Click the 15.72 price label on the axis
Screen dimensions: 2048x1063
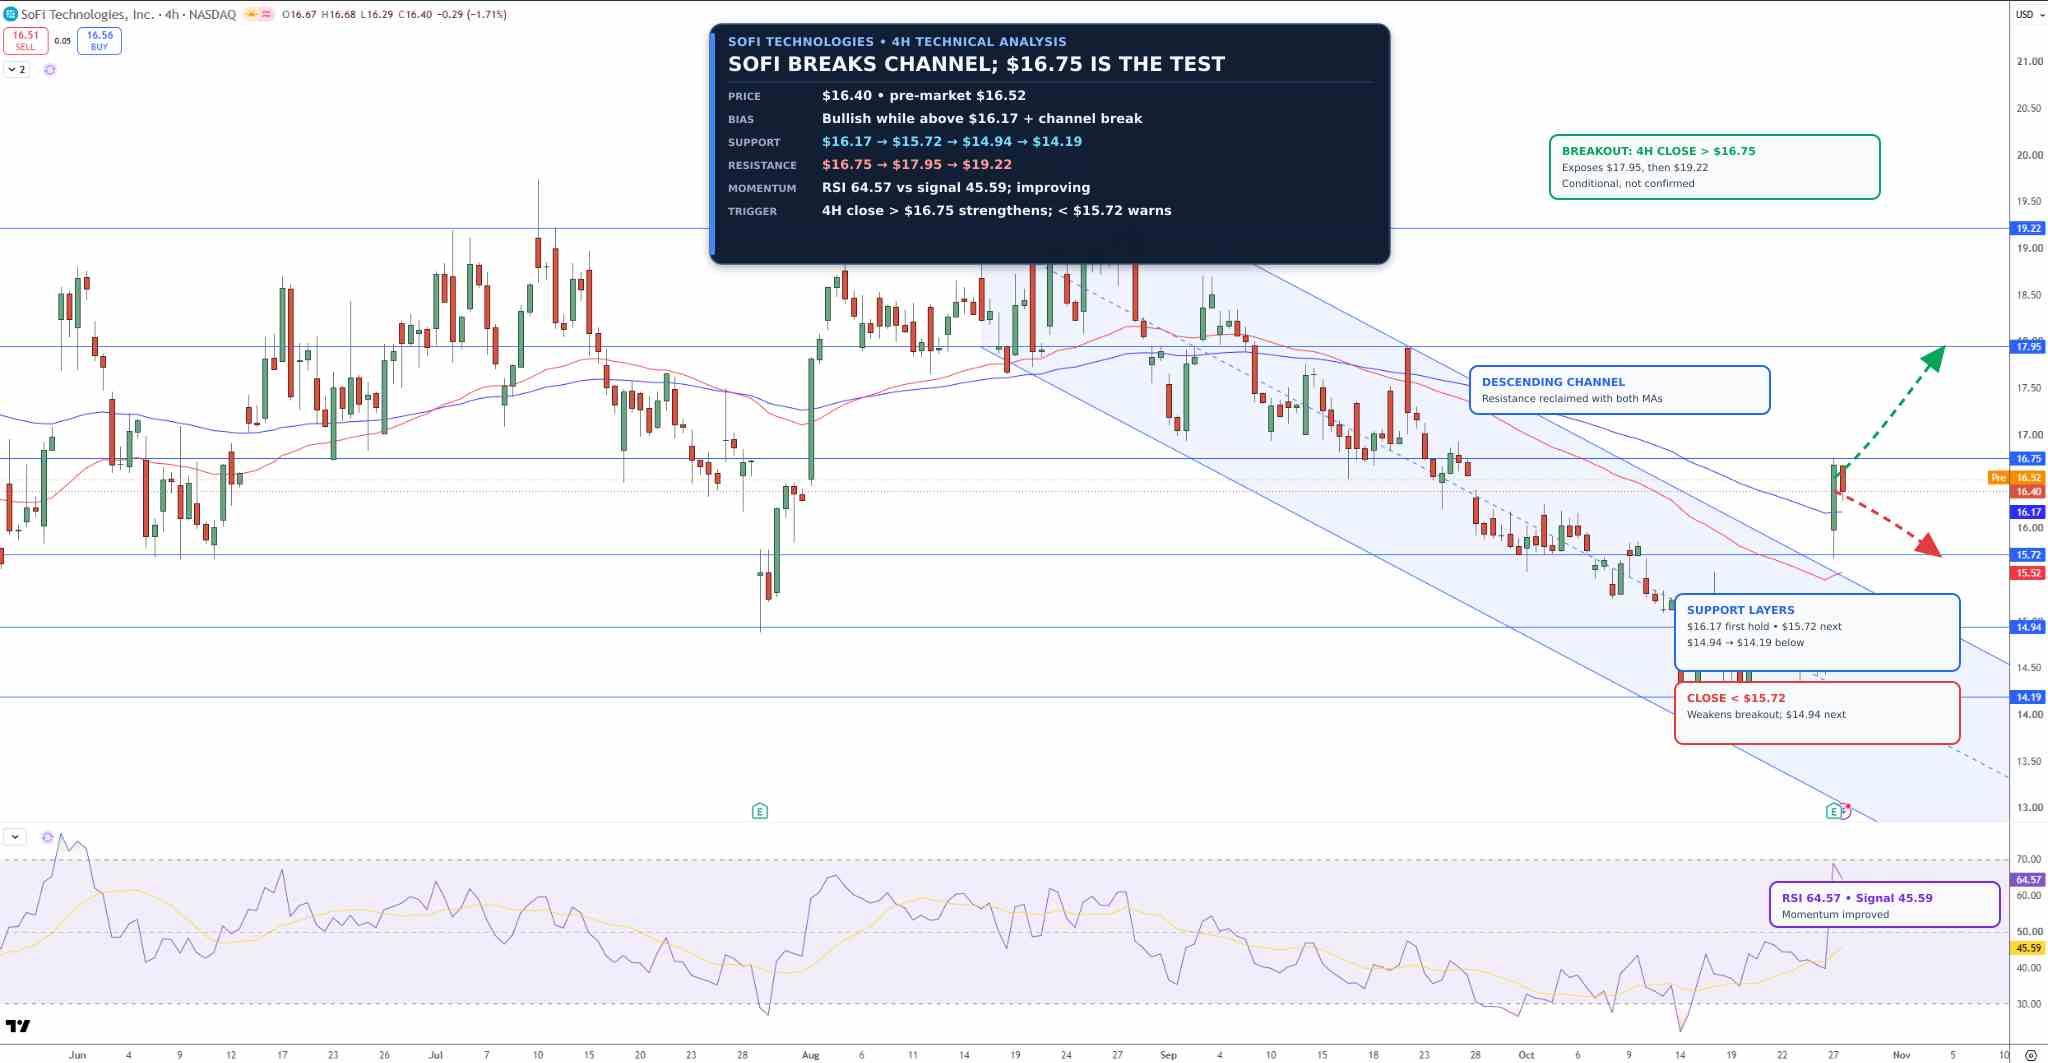click(2028, 555)
